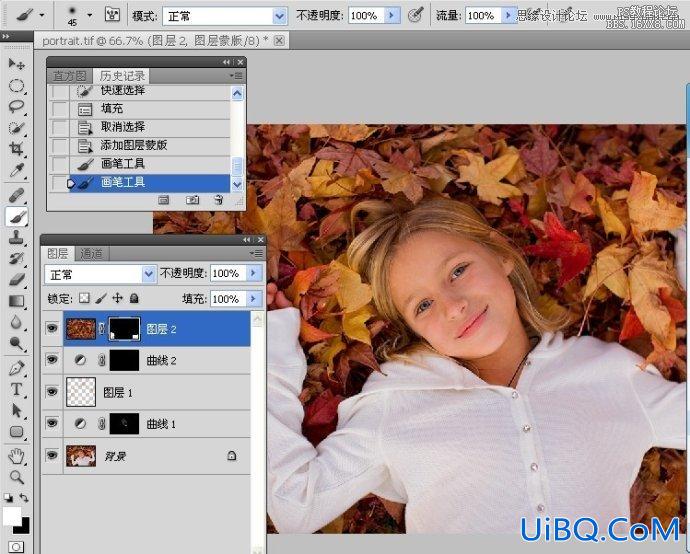Open History panel flyout menu
This screenshot has height=554, width=690.
[x=236, y=76]
